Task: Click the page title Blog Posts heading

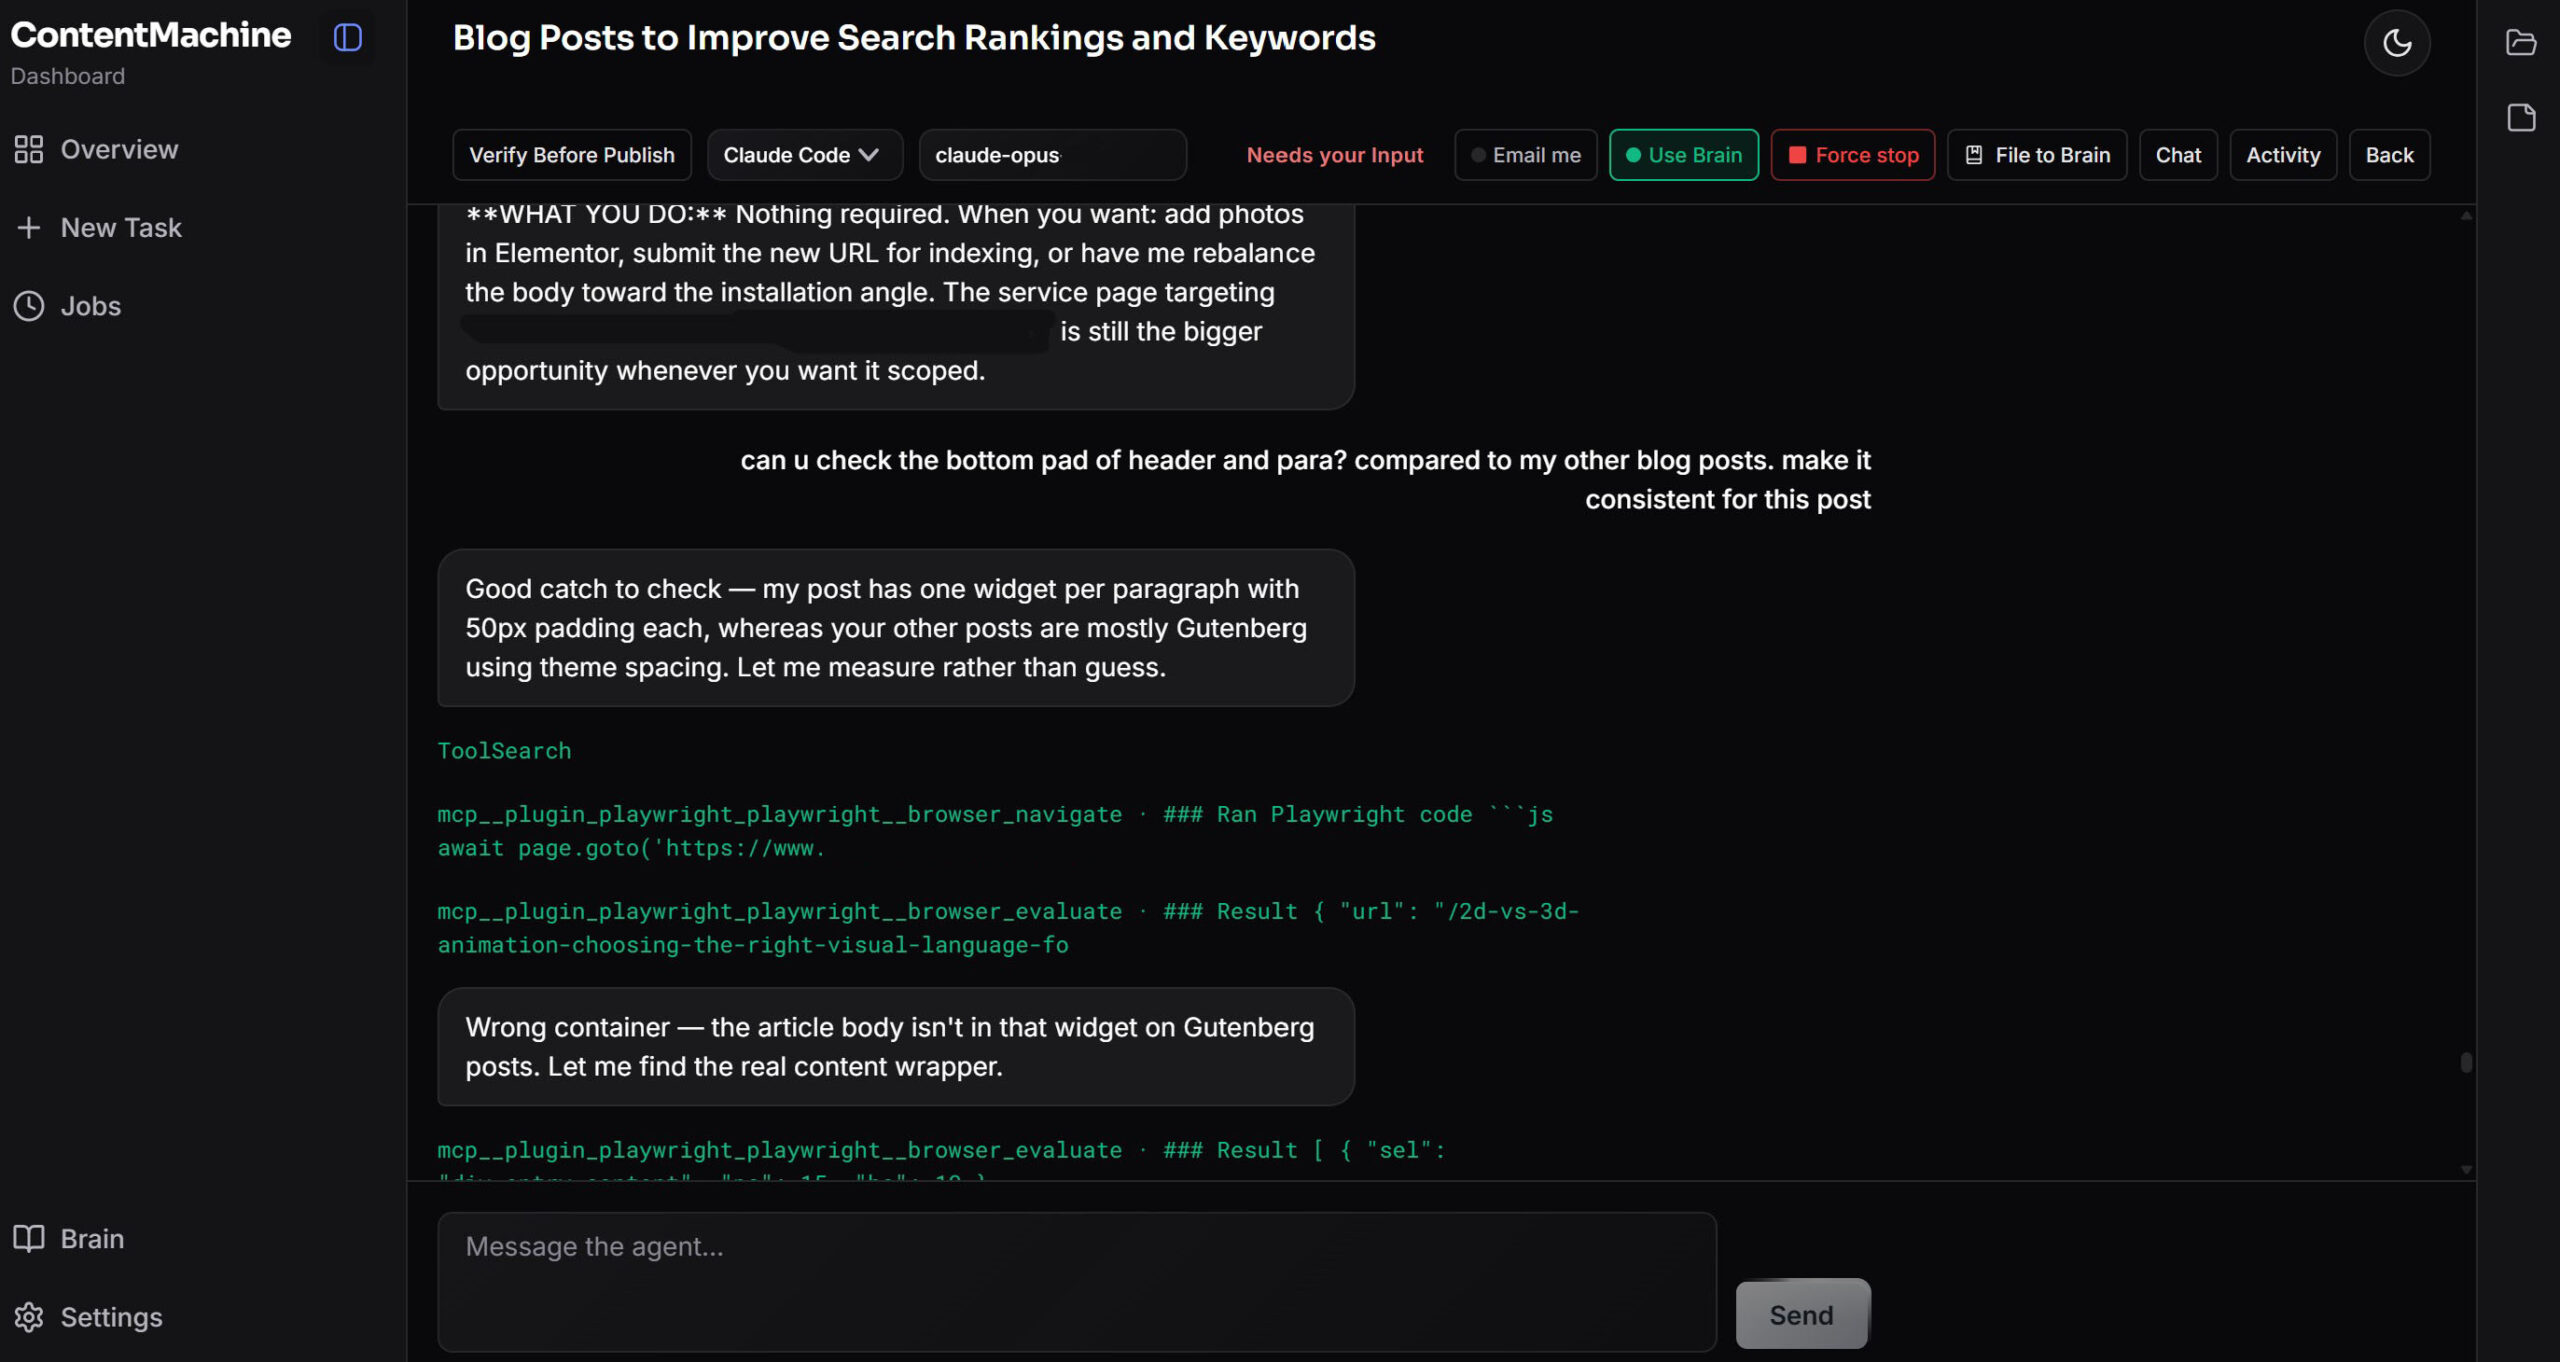Action: pyautogui.click(x=914, y=38)
